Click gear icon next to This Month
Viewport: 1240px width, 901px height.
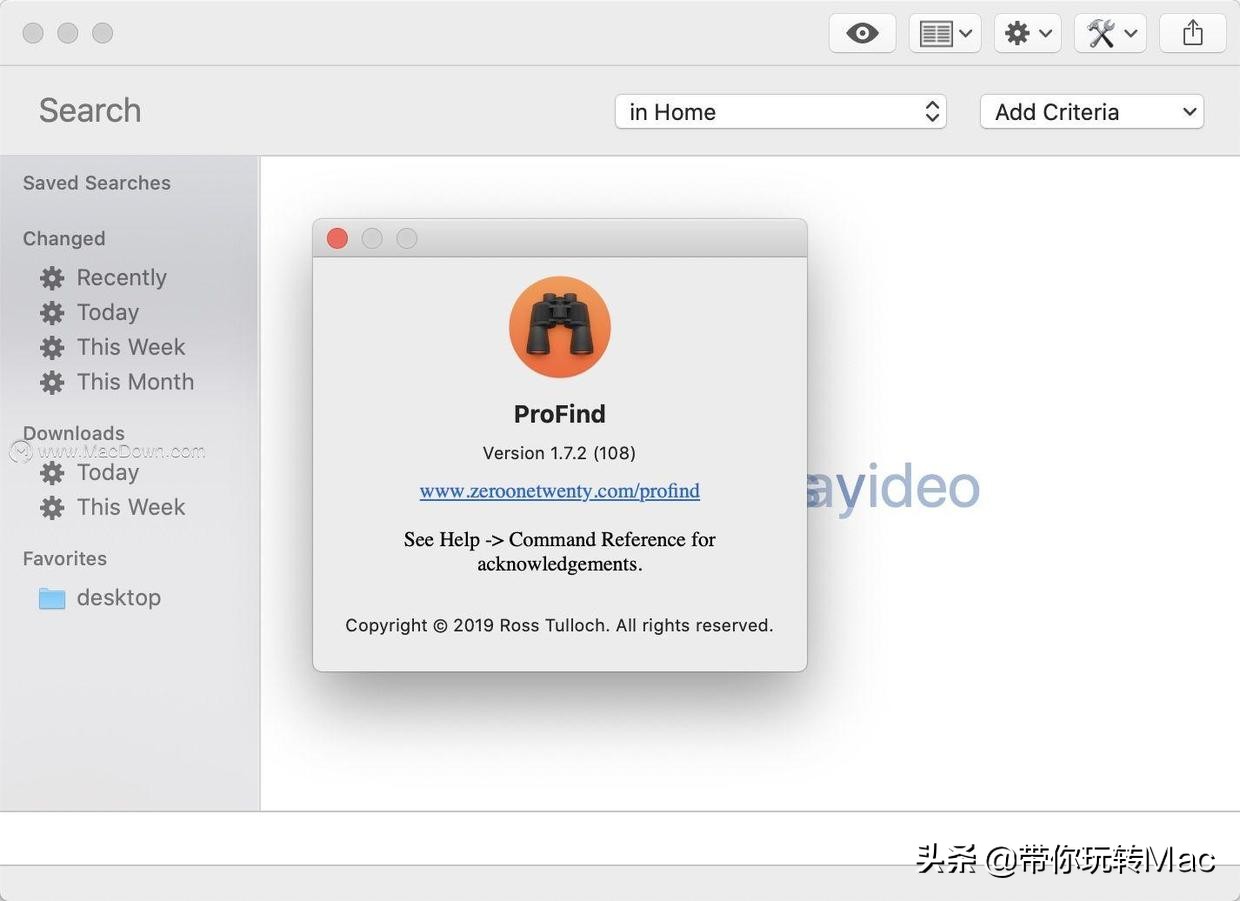[x=52, y=382]
